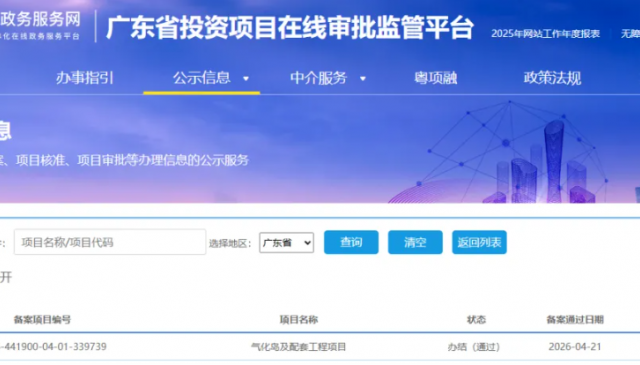This screenshot has width=640, height=365.
Task: Click the 2026-04-21 date cell
Action: click(x=575, y=347)
